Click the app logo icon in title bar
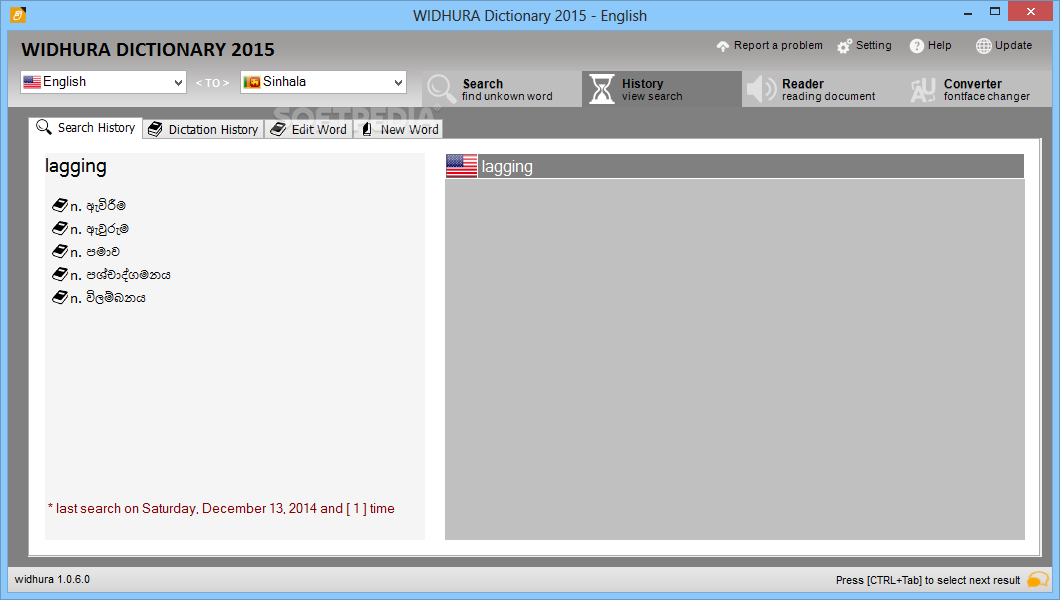 point(18,14)
